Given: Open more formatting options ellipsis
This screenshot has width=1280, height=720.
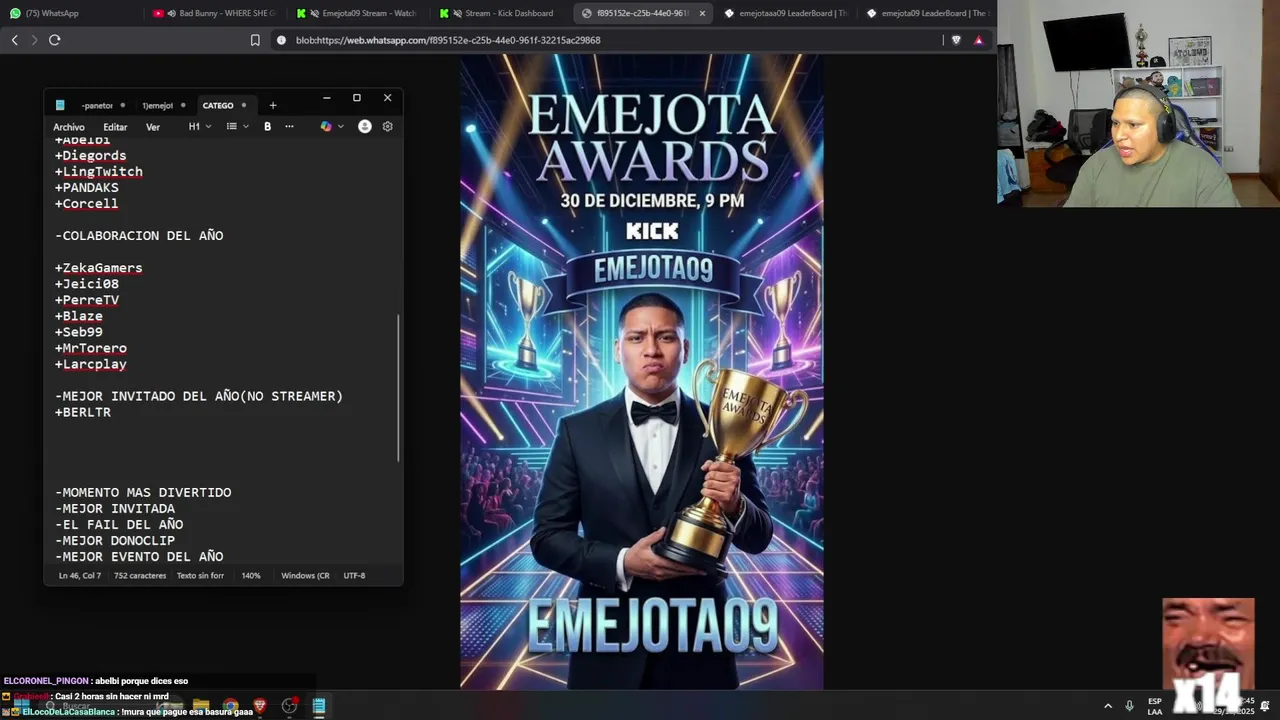Looking at the screenshot, I should coord(289,127).
